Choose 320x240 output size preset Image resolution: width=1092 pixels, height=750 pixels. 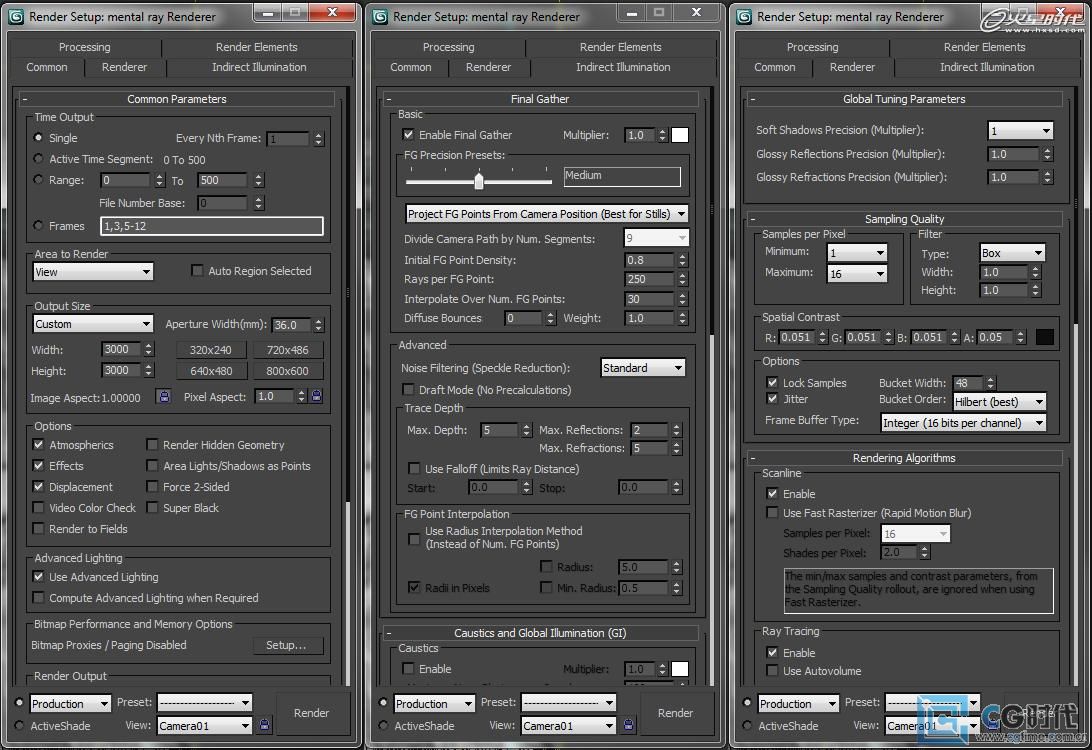coord(210,350)
